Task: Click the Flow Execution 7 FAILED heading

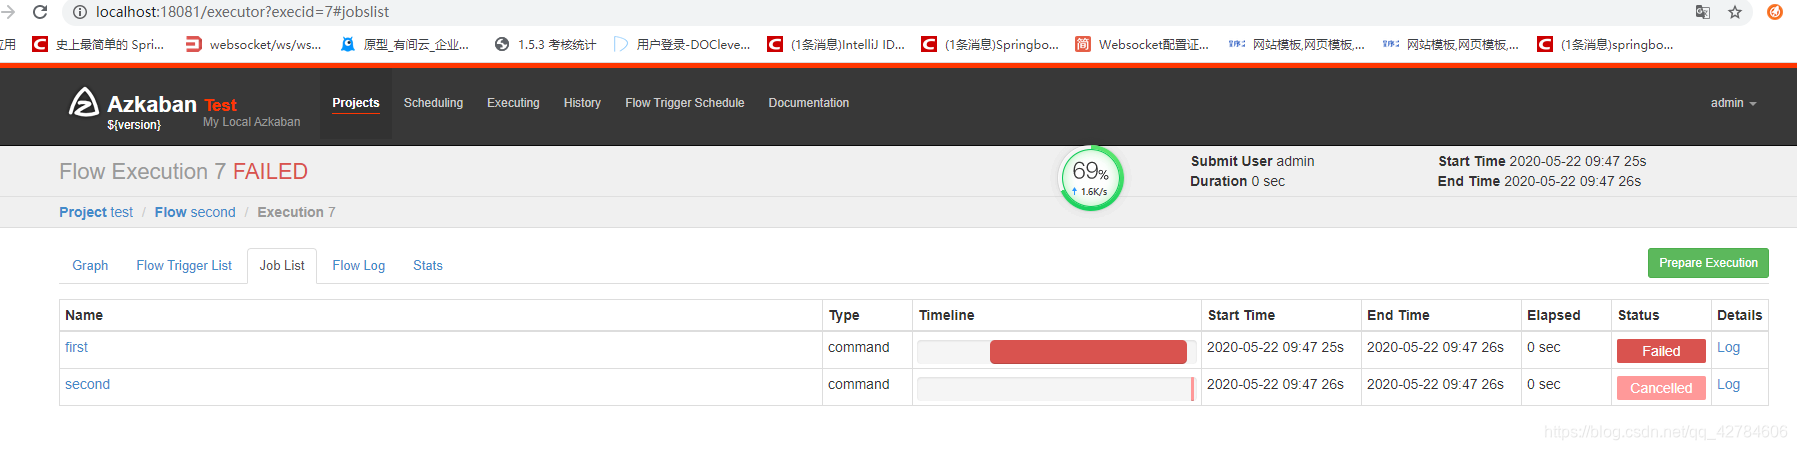Action: 183,172
